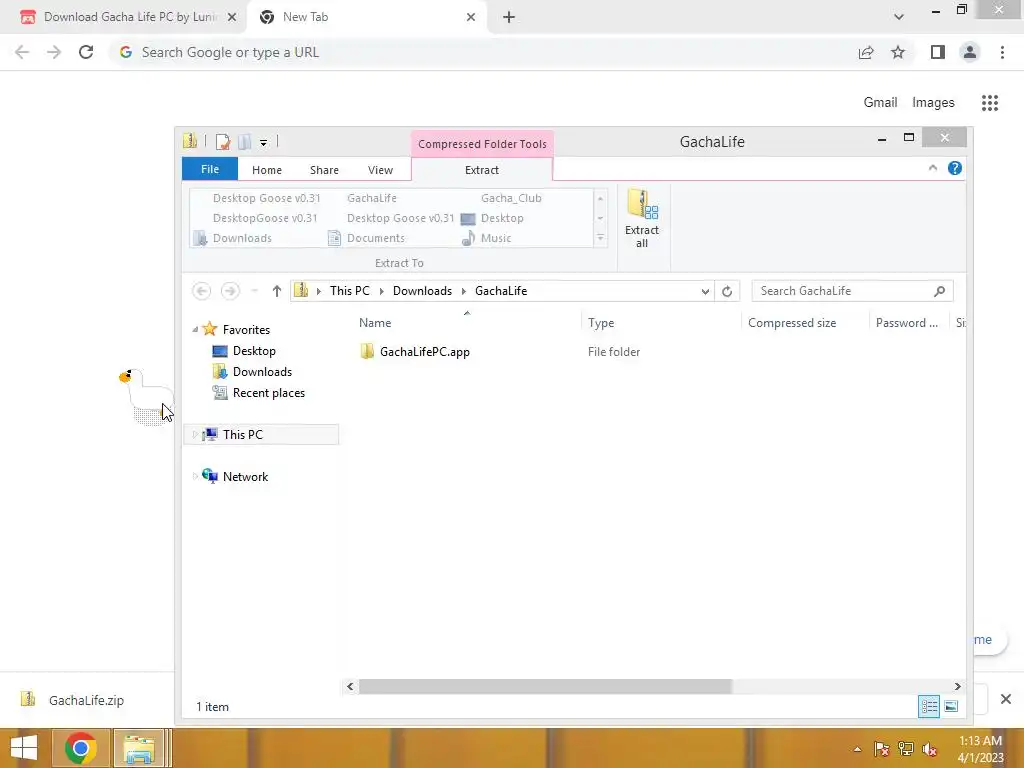
Task: Focus the Chrome address bar
Action: click(x=483, y=52)
